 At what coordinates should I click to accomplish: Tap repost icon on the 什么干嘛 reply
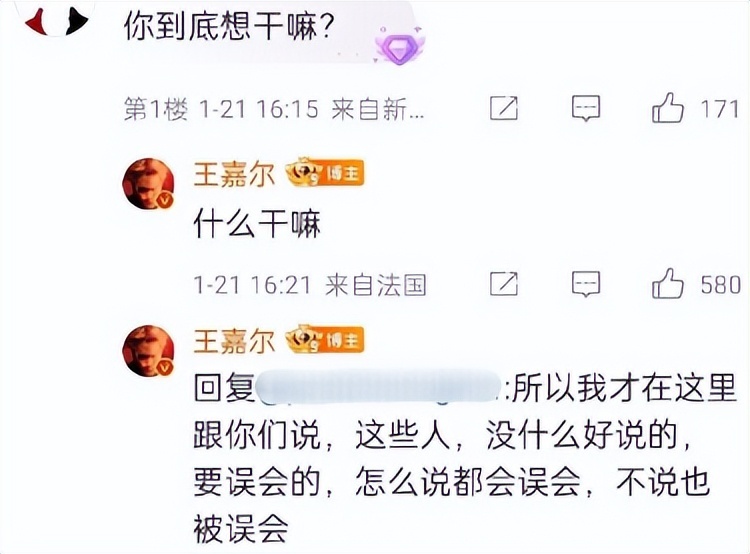pyautogui.click(x=504, y=284)
